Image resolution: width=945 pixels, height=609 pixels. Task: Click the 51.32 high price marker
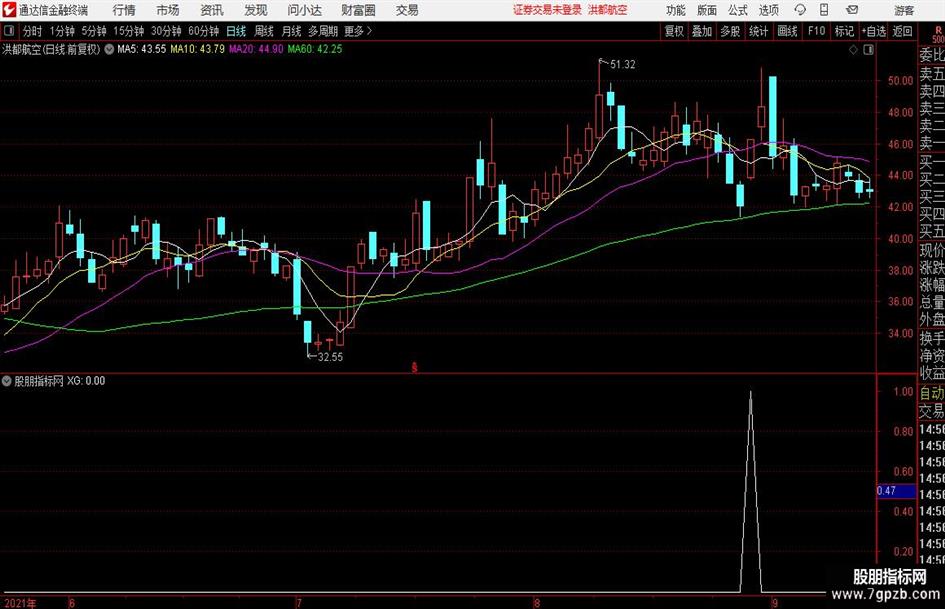click(x=622, y=65)
